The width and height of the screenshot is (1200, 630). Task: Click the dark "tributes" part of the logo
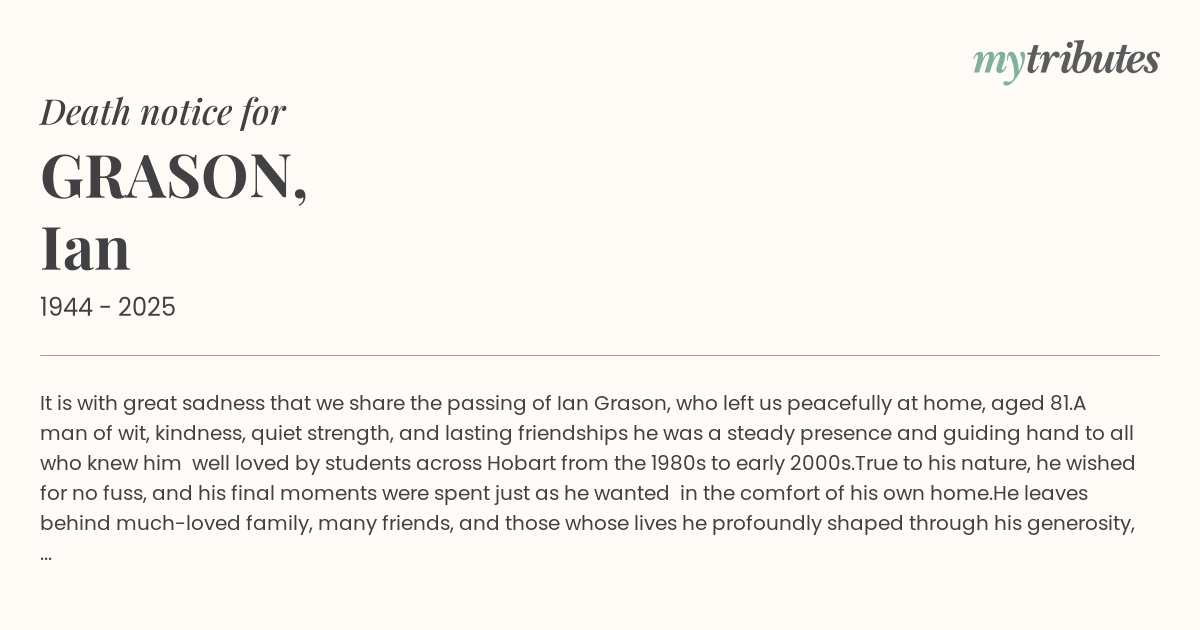point(1092,59)
